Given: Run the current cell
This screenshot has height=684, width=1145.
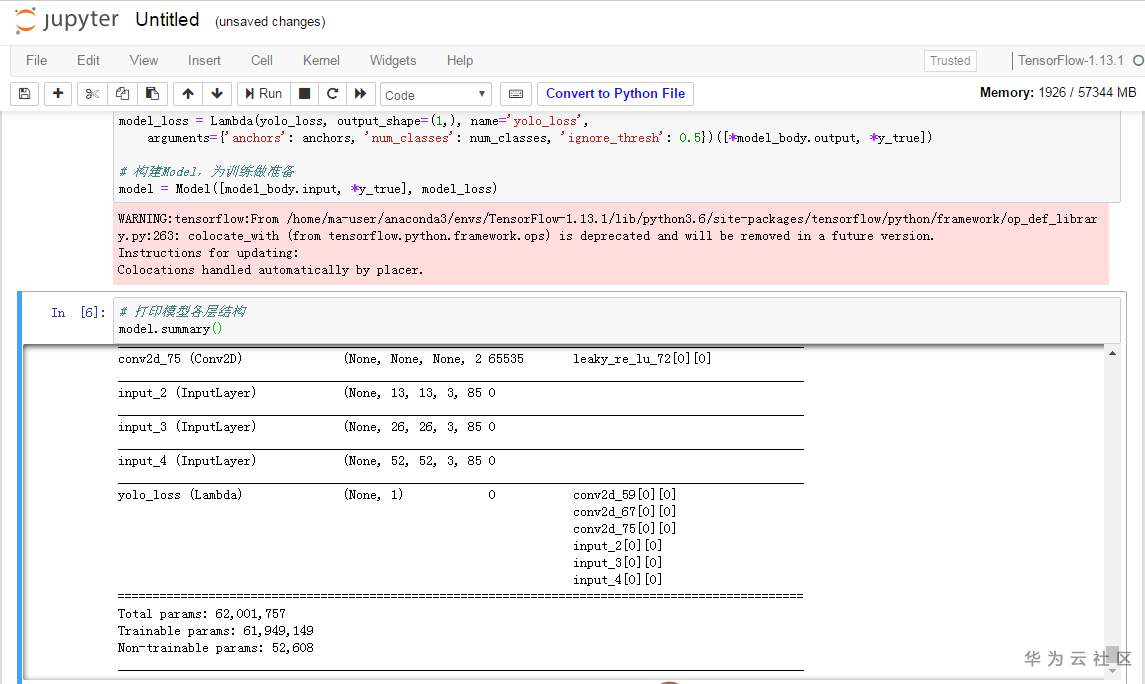Looking at the screenshot, I should [264, 93].
